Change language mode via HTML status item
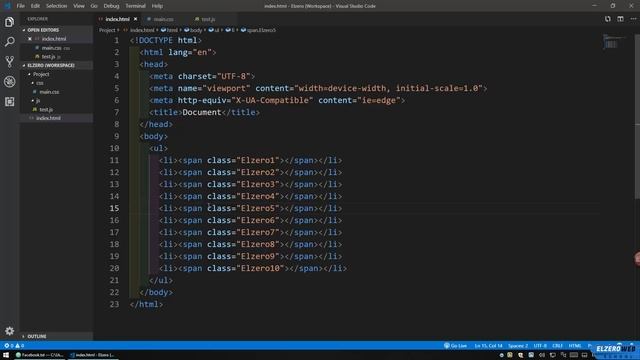The image size is (640, 360). pos(575,346)
